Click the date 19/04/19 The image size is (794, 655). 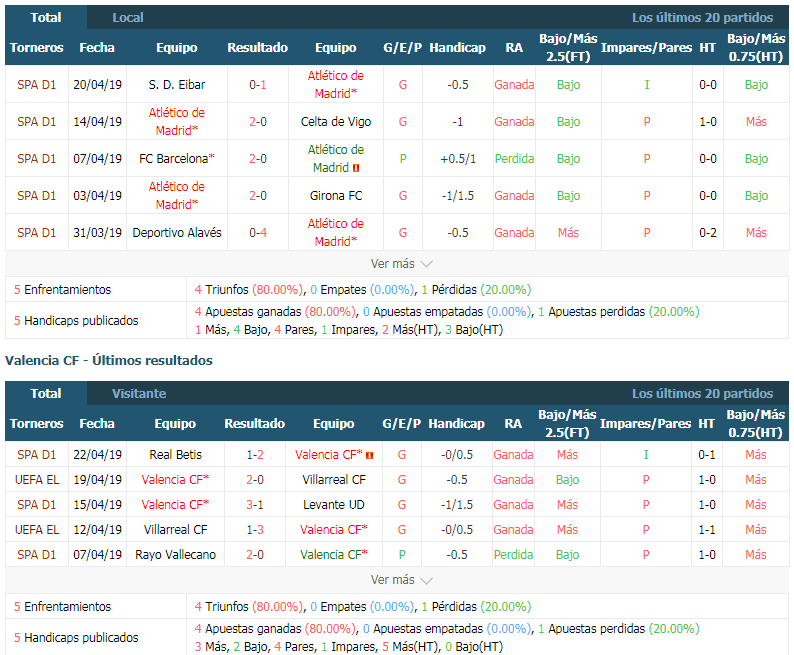click(97, 479)
